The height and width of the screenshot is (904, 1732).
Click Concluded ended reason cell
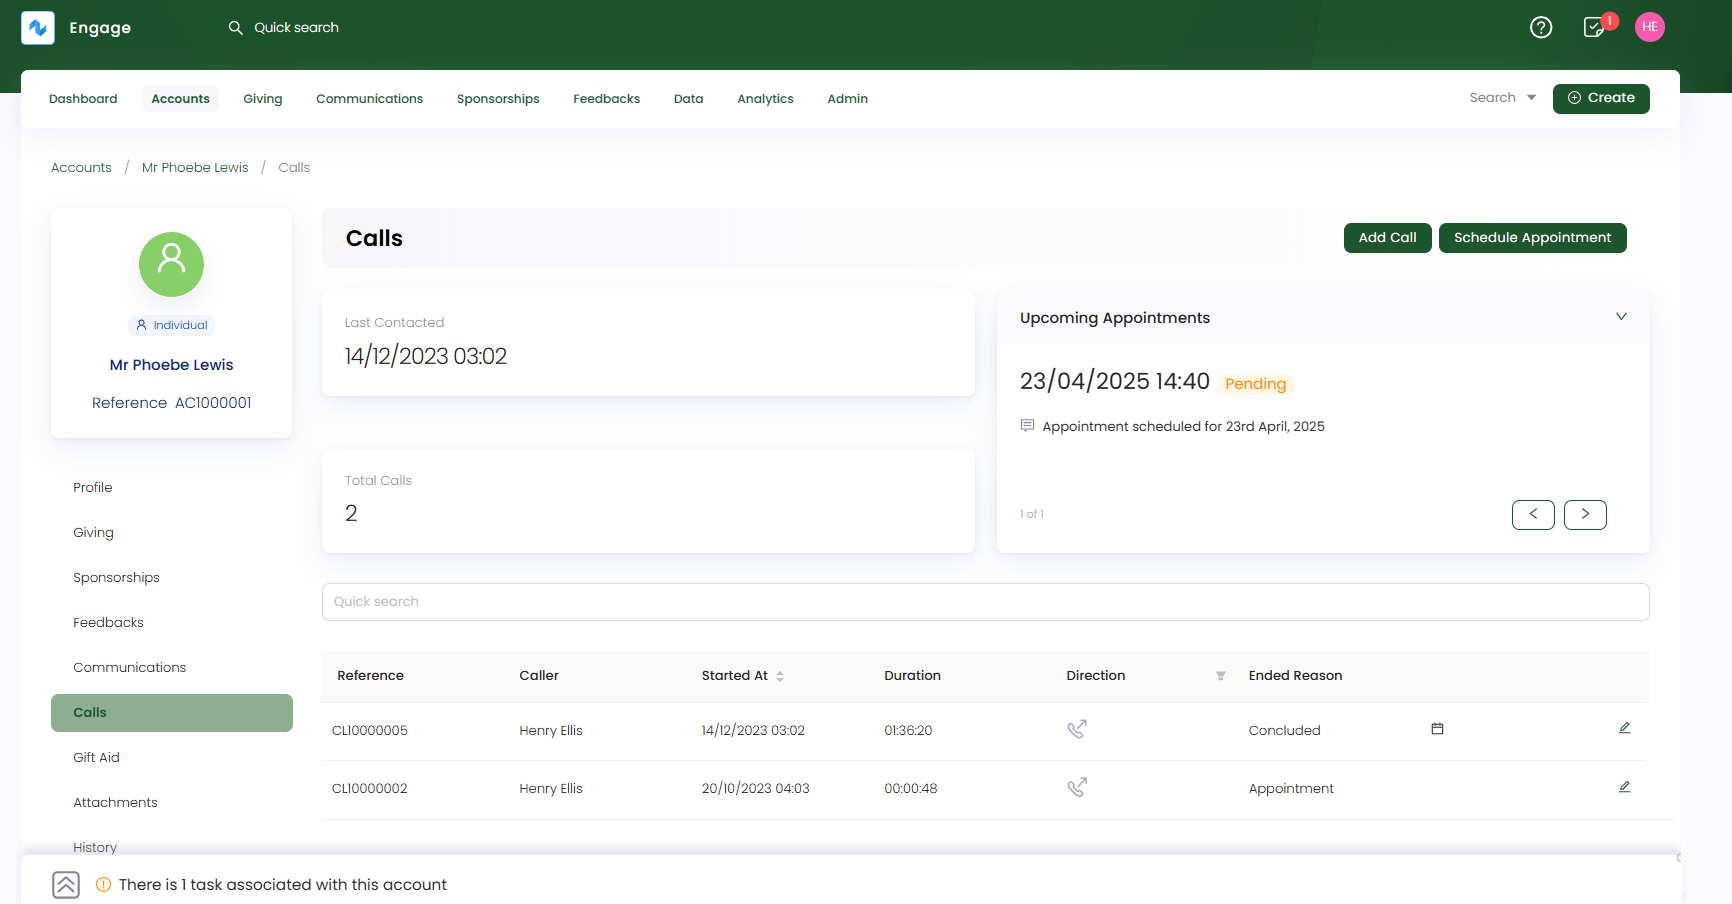pyautogui.click(x=1284, y=731)
